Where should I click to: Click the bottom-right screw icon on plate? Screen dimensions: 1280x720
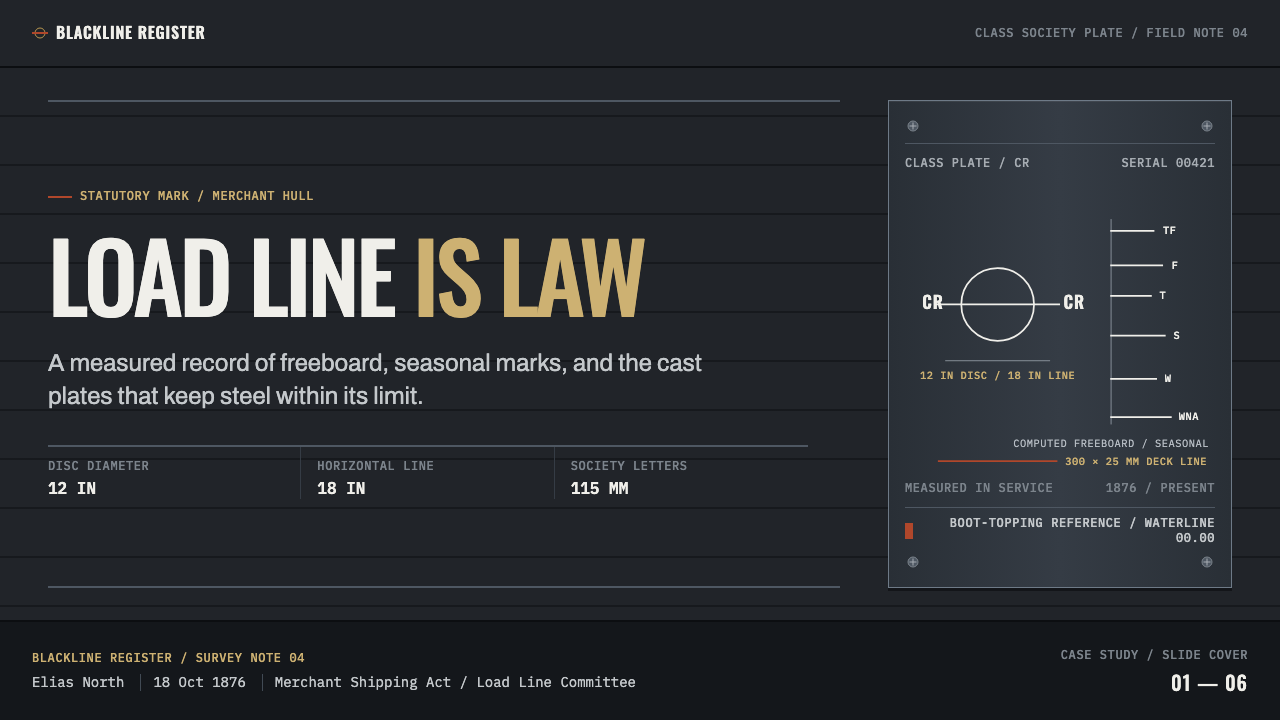[1207, 562]
